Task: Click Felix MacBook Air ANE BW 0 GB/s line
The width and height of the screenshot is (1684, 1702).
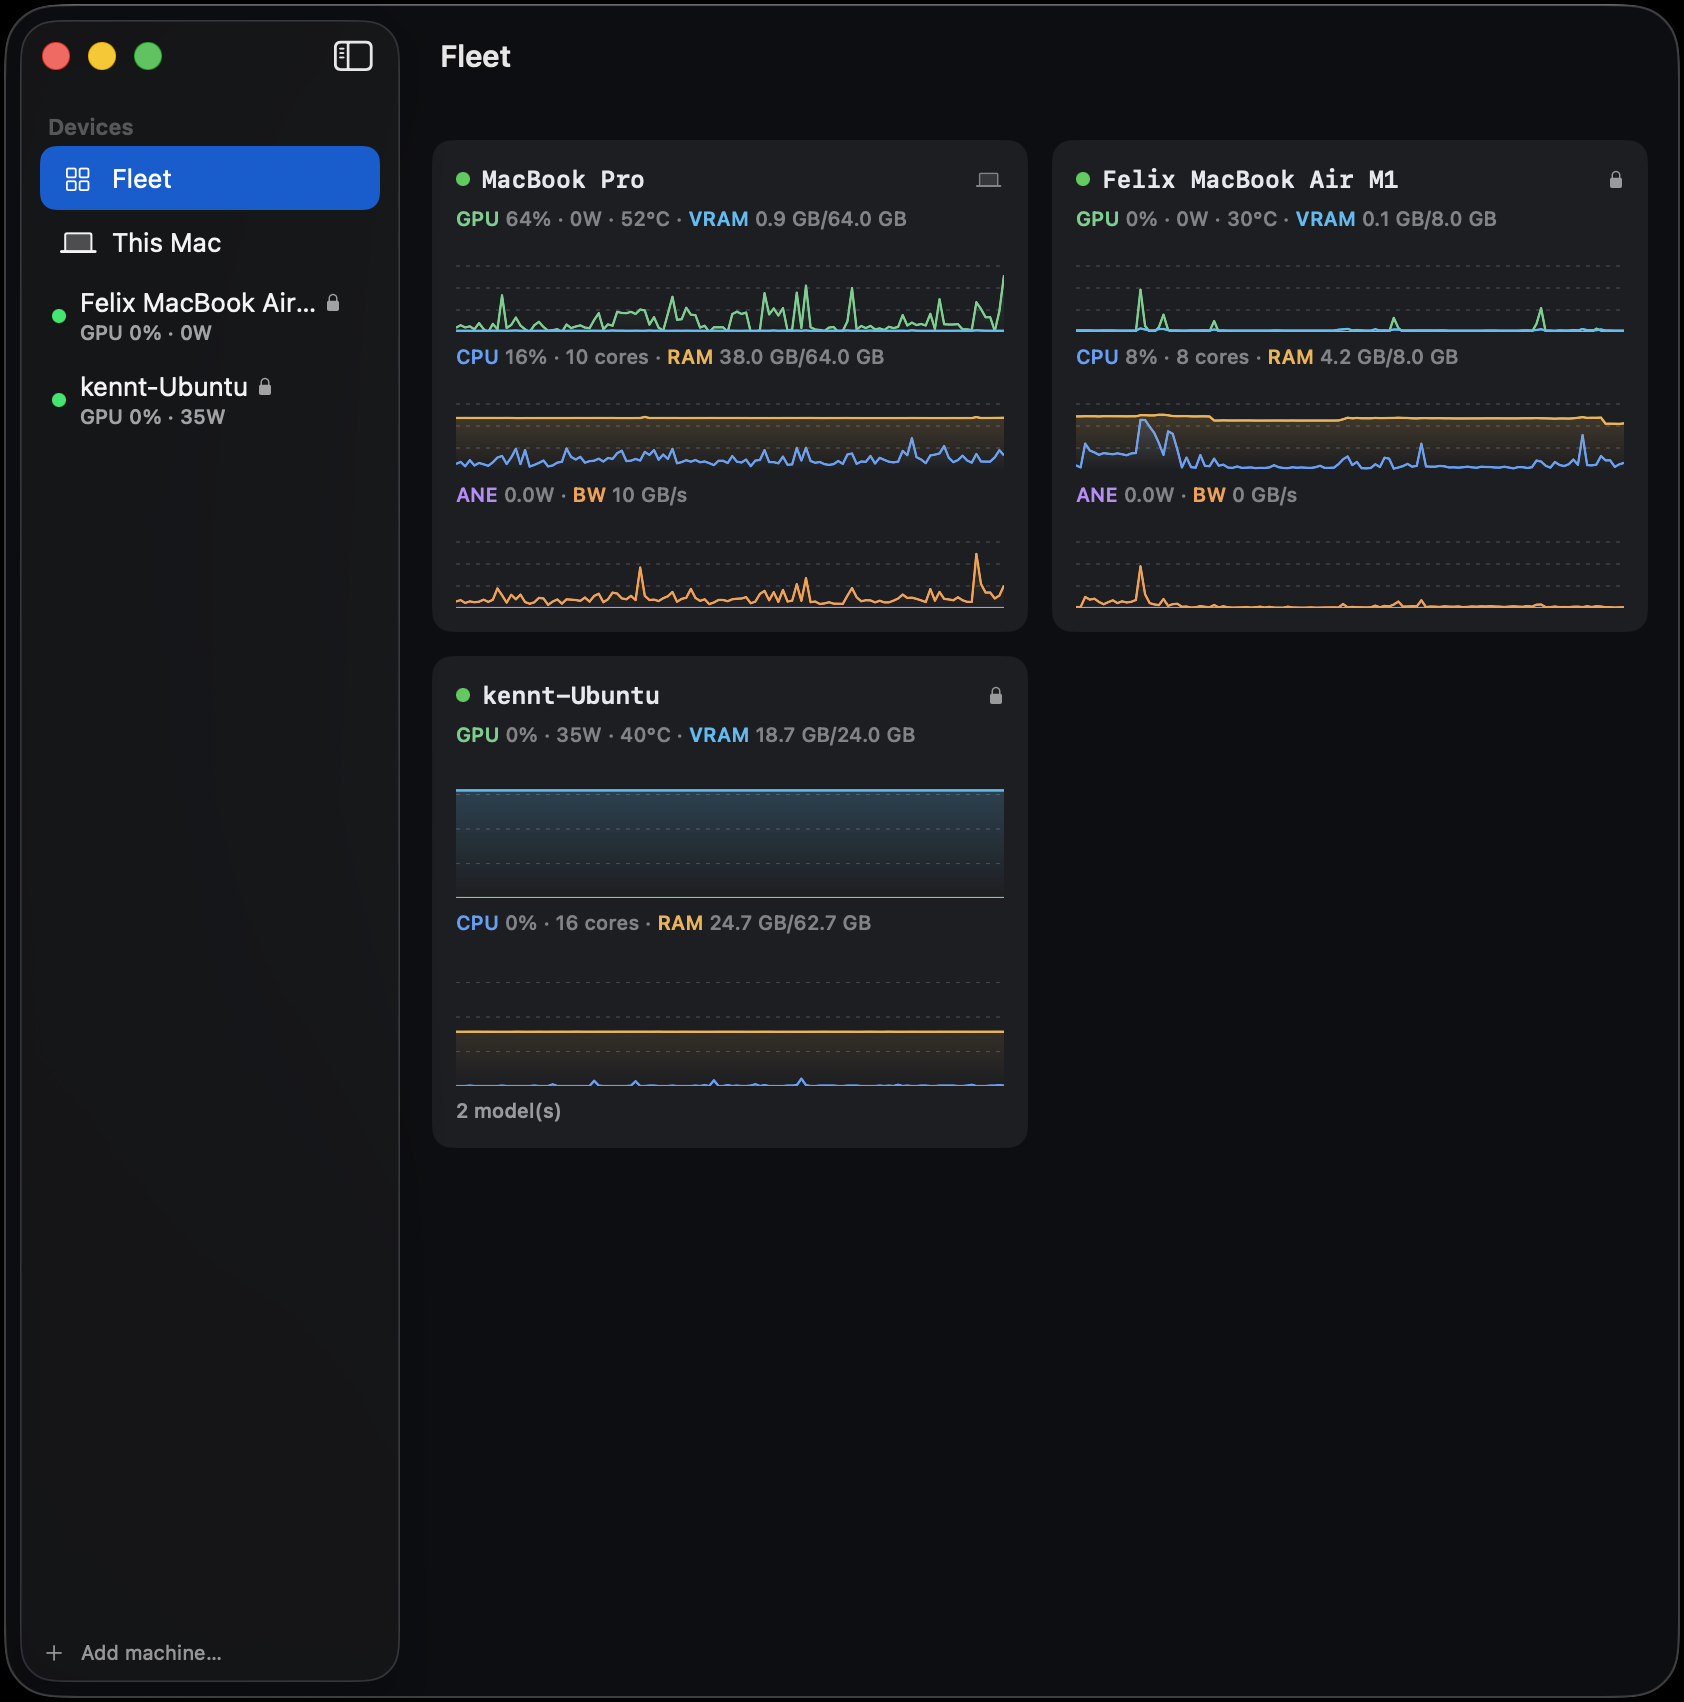Action: point(1186,495)
